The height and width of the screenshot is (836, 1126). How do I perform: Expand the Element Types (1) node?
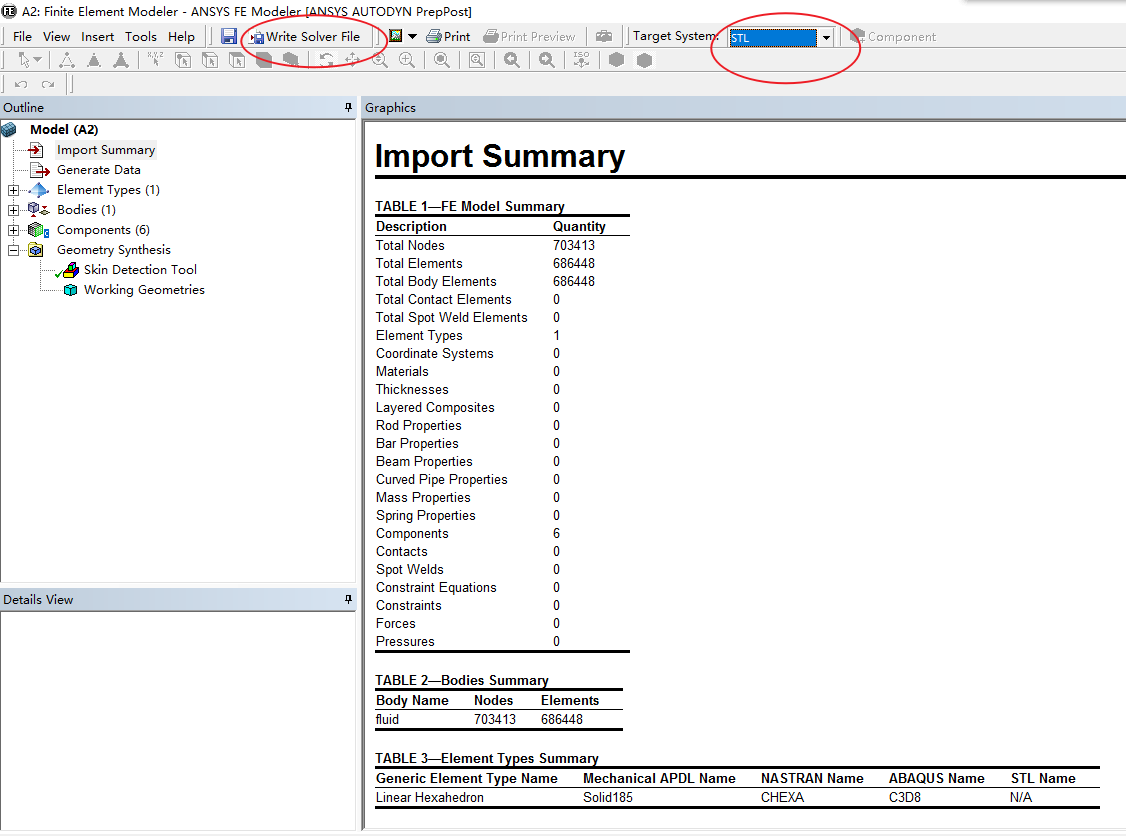[13, 190]
